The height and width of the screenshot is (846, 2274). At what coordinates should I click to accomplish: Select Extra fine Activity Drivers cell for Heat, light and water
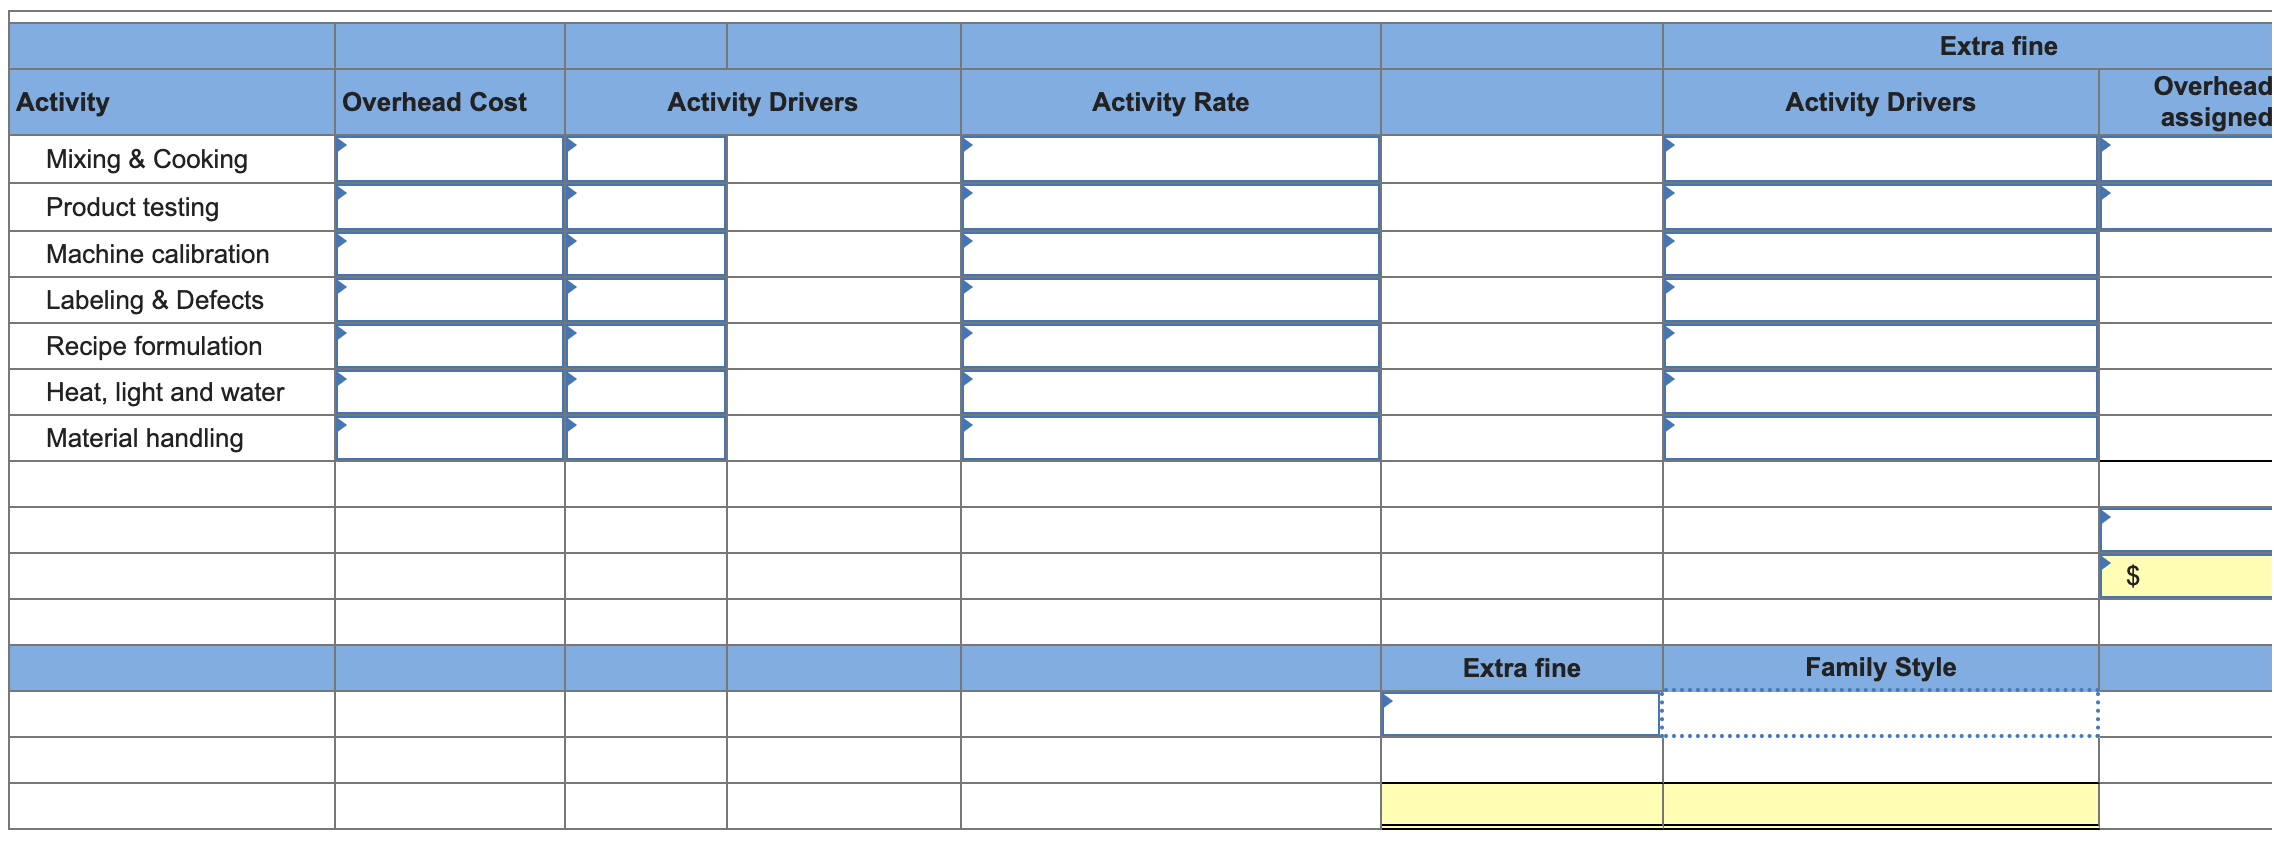[1881, 392]
